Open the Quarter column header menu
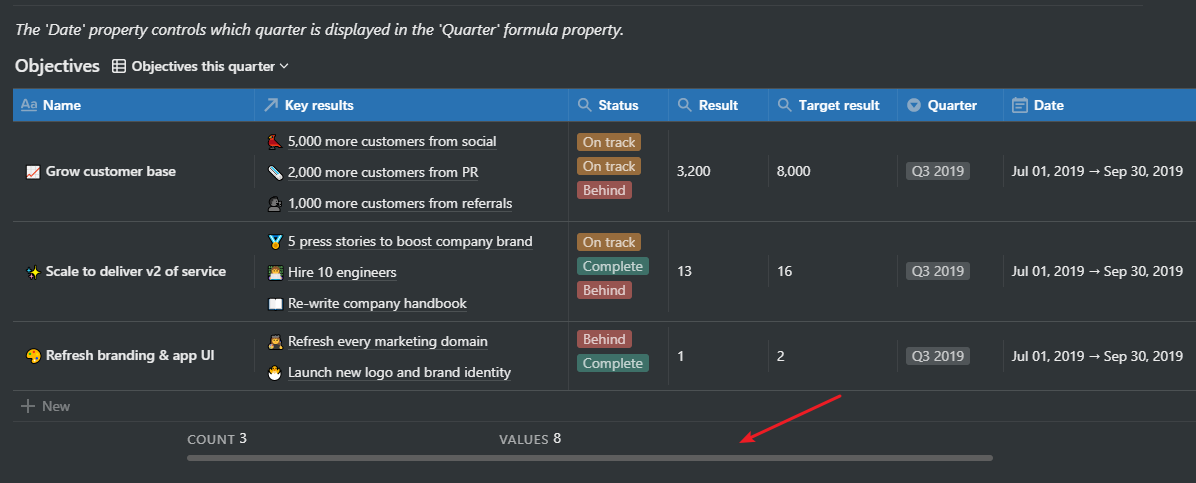The image size is (1196, 483). pos(950,105)
